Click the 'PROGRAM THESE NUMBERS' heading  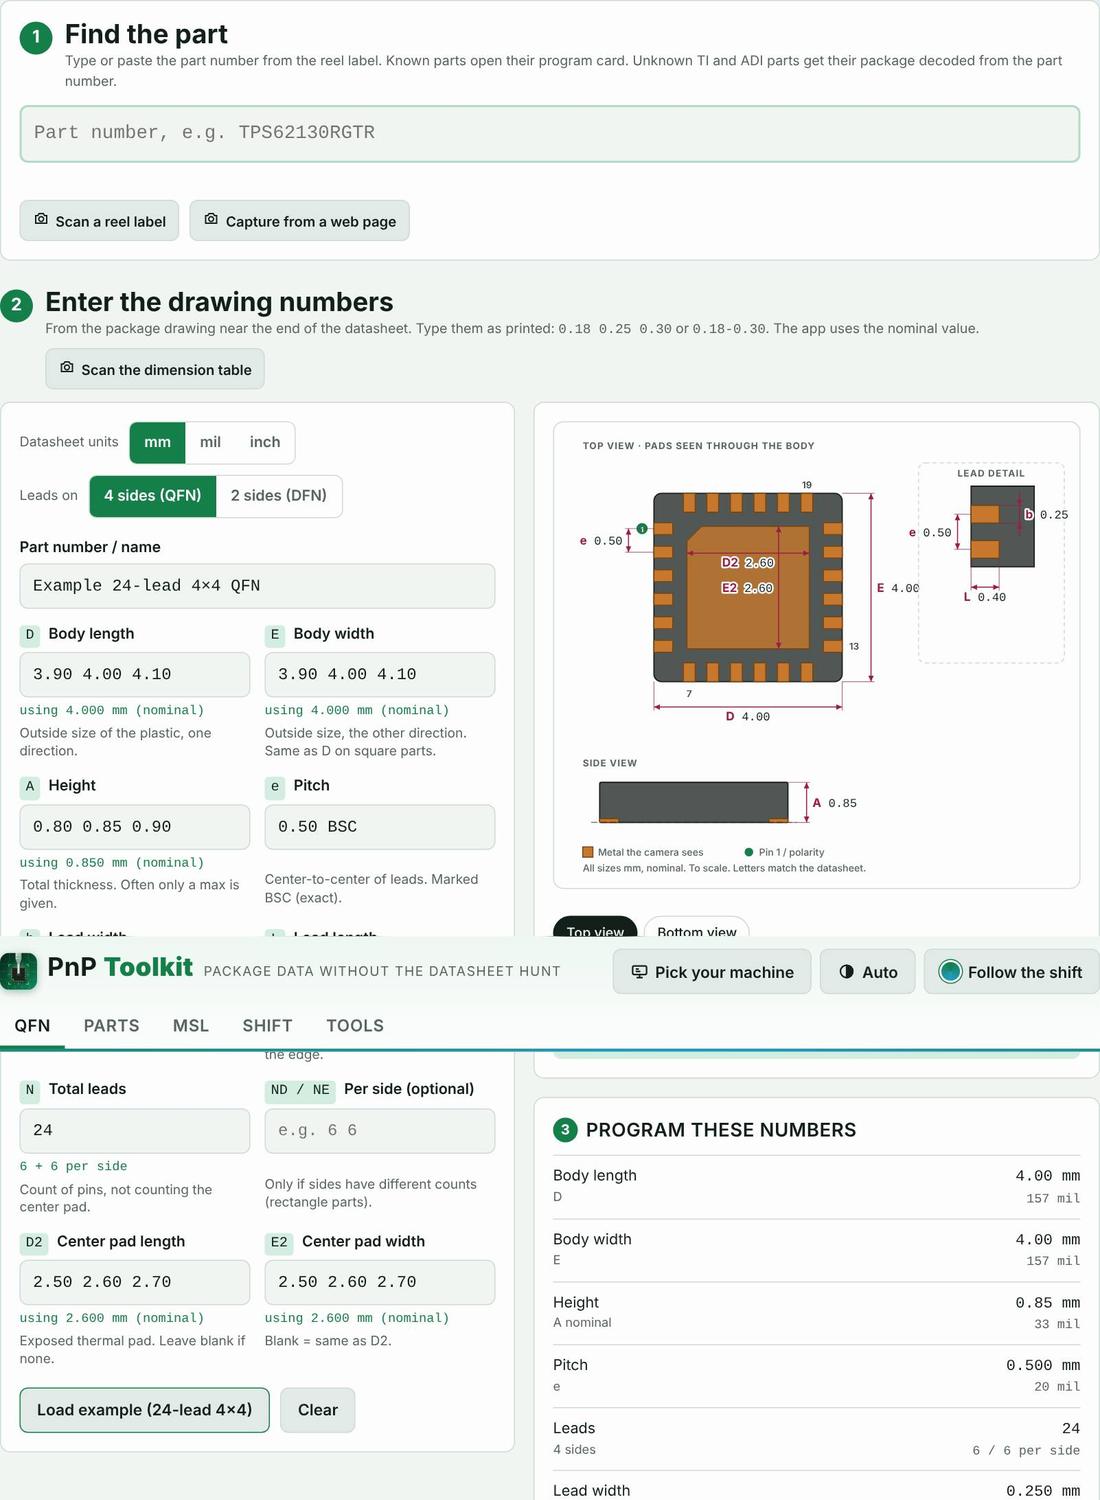(721, 1130)
